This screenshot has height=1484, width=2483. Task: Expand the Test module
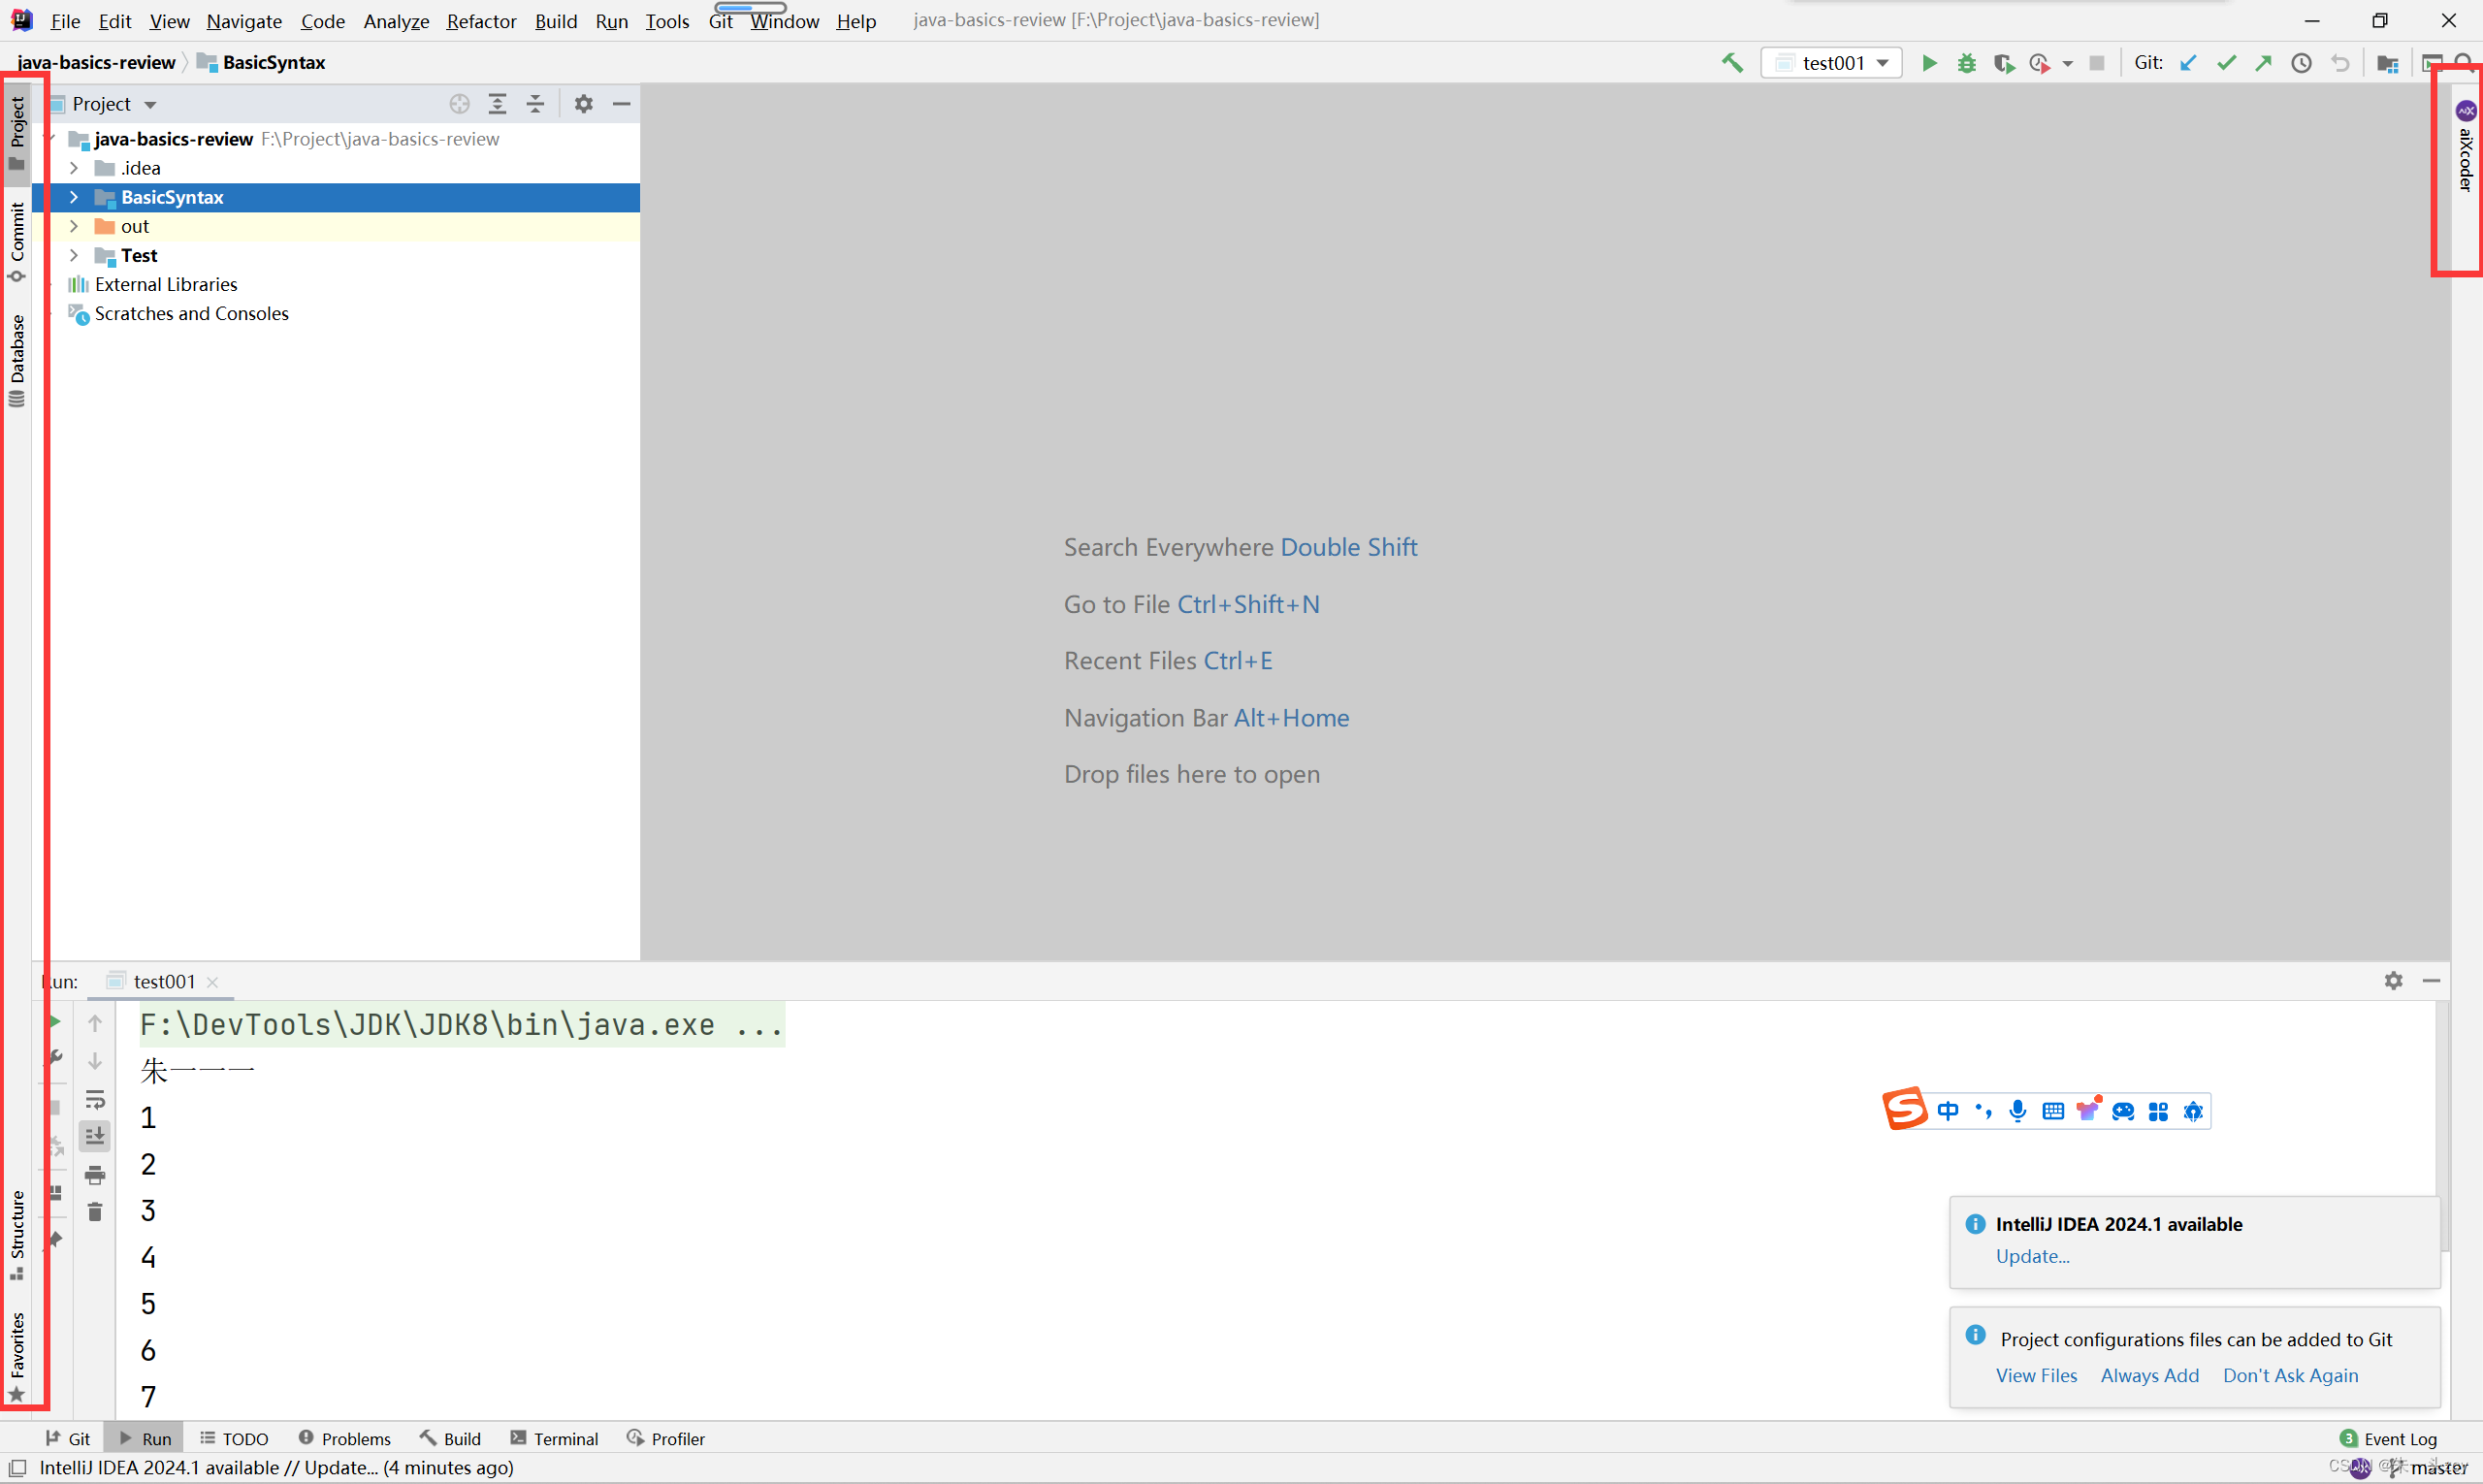[x=74, y=255]
